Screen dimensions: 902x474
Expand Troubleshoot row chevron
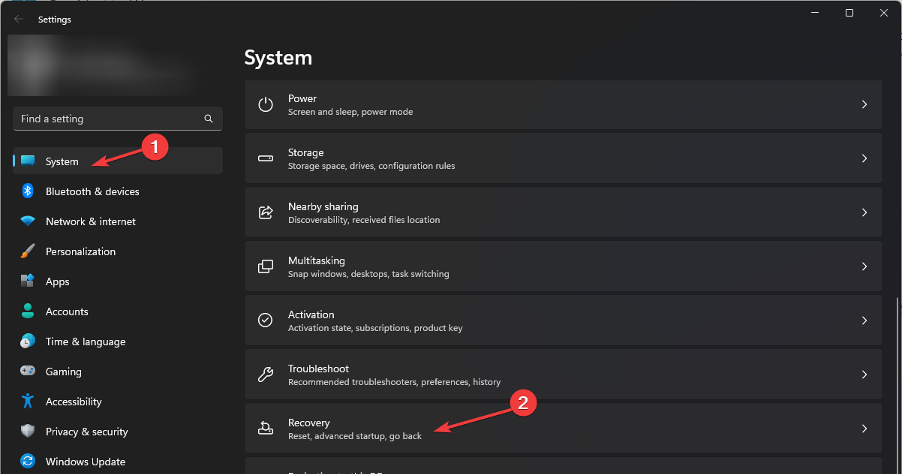click(x=864, y=374)
